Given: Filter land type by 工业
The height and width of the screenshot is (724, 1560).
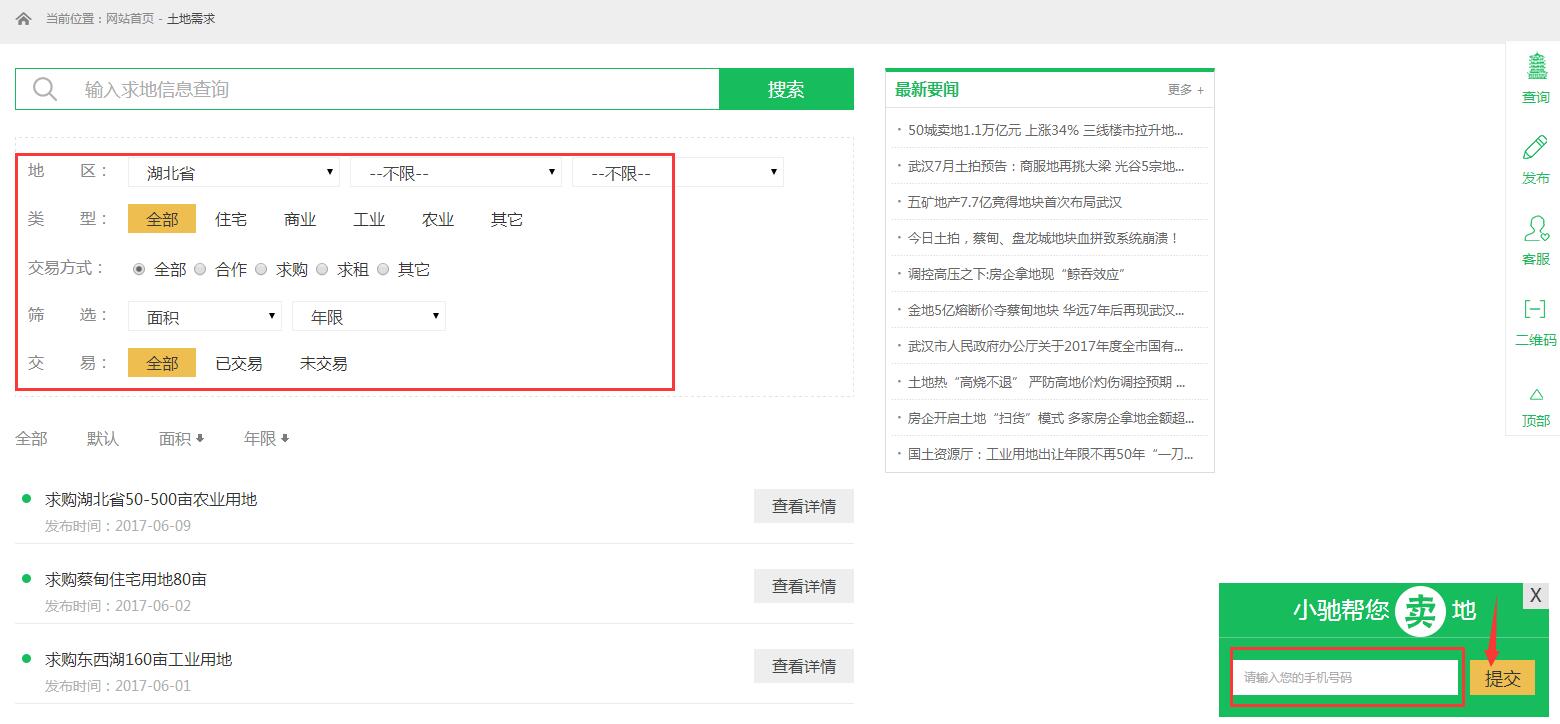Looking at the screenshot, I should click(x=369, y=219).
